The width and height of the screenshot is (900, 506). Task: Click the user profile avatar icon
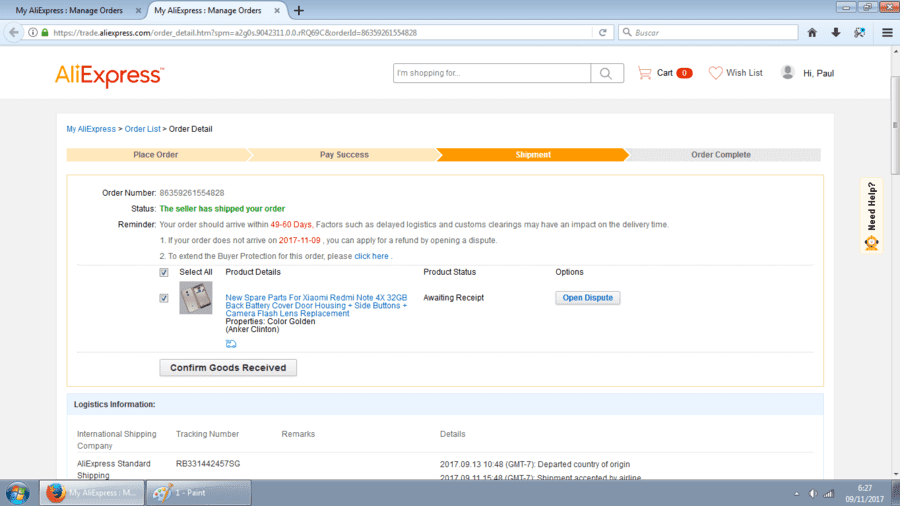[x=788, y=72]
